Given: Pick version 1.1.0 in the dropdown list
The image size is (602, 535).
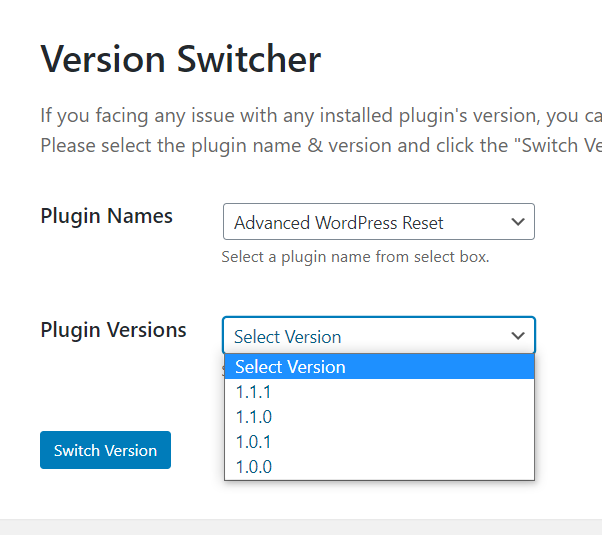Looking at the screenshot, I should pos(254,417).
